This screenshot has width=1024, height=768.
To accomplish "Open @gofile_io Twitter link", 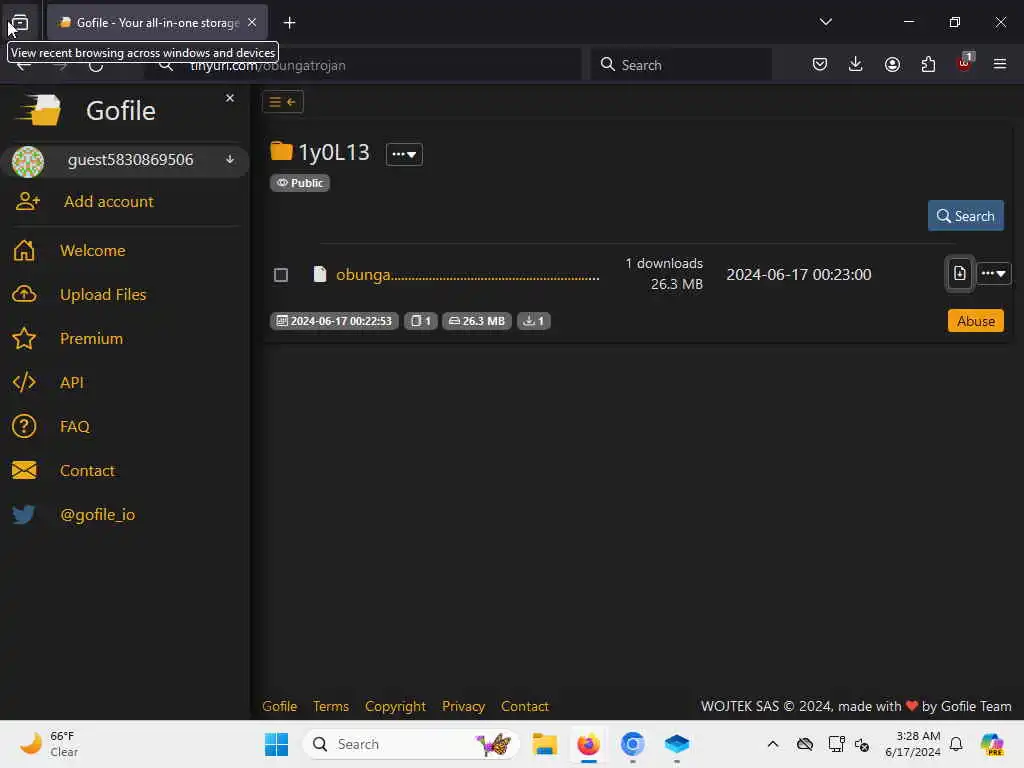I will (97, 515).
